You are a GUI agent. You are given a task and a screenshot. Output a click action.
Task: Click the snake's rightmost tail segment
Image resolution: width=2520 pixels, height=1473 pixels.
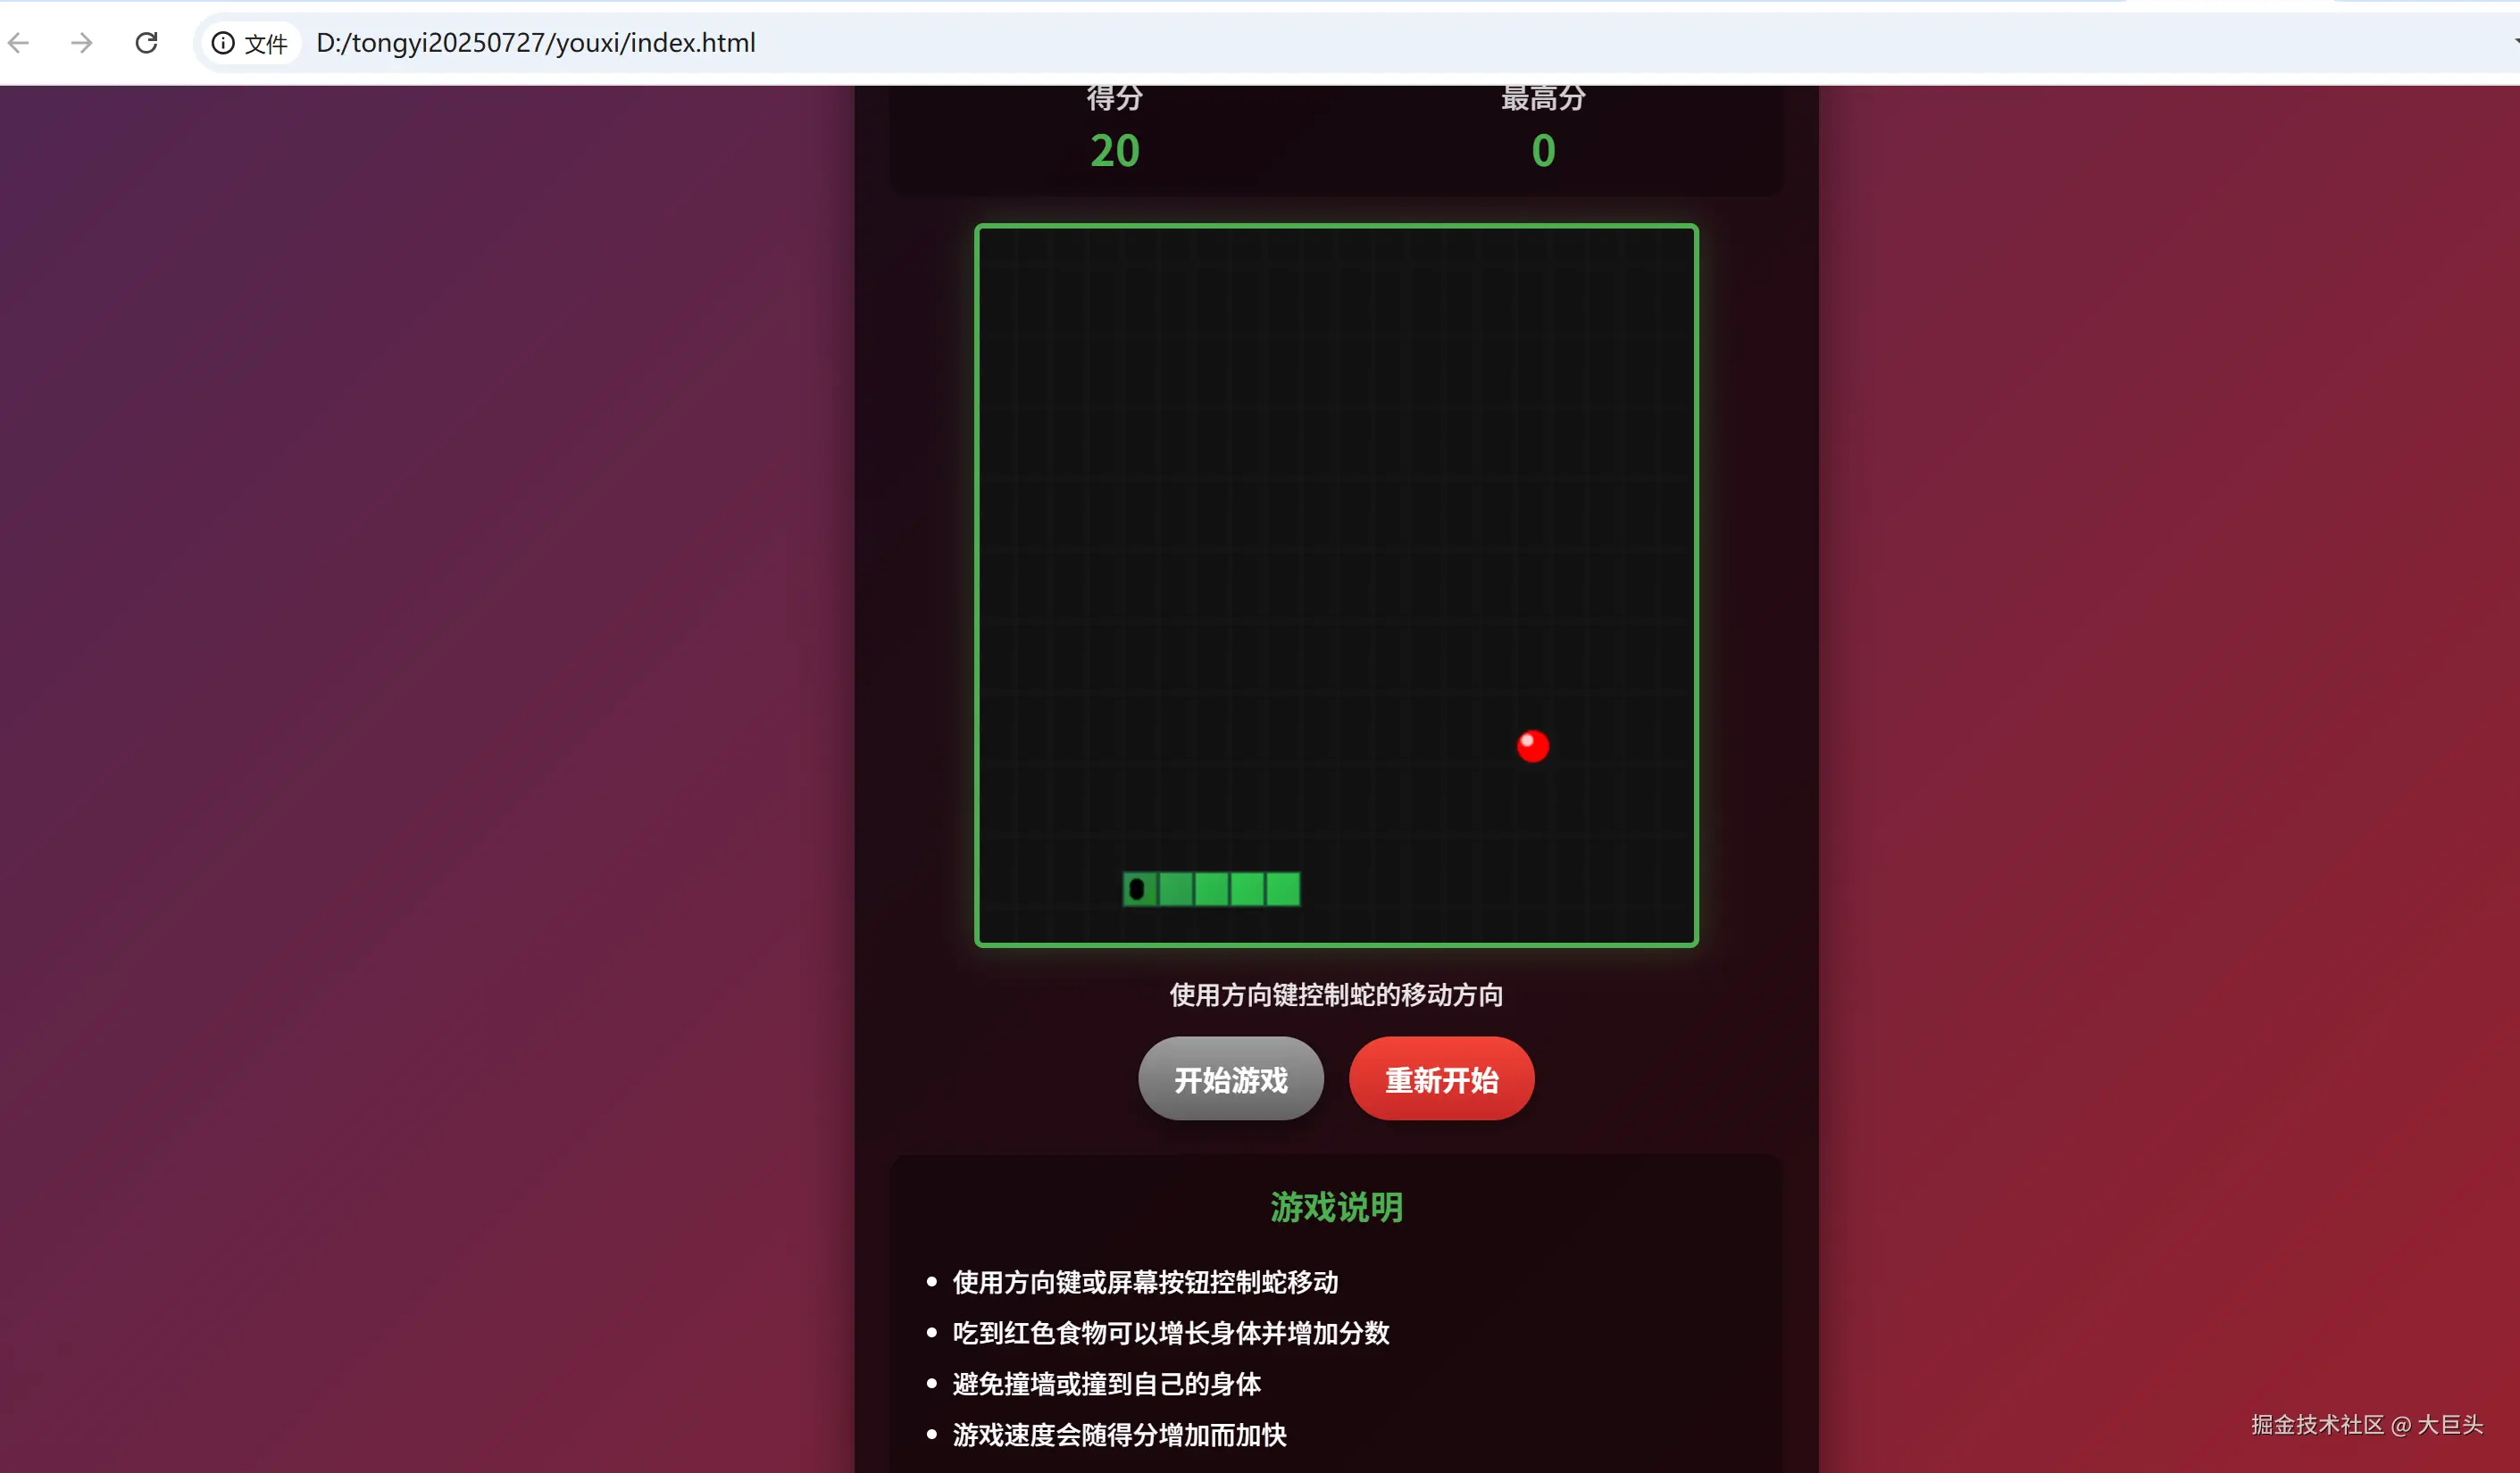click(x=1283, y=889)
